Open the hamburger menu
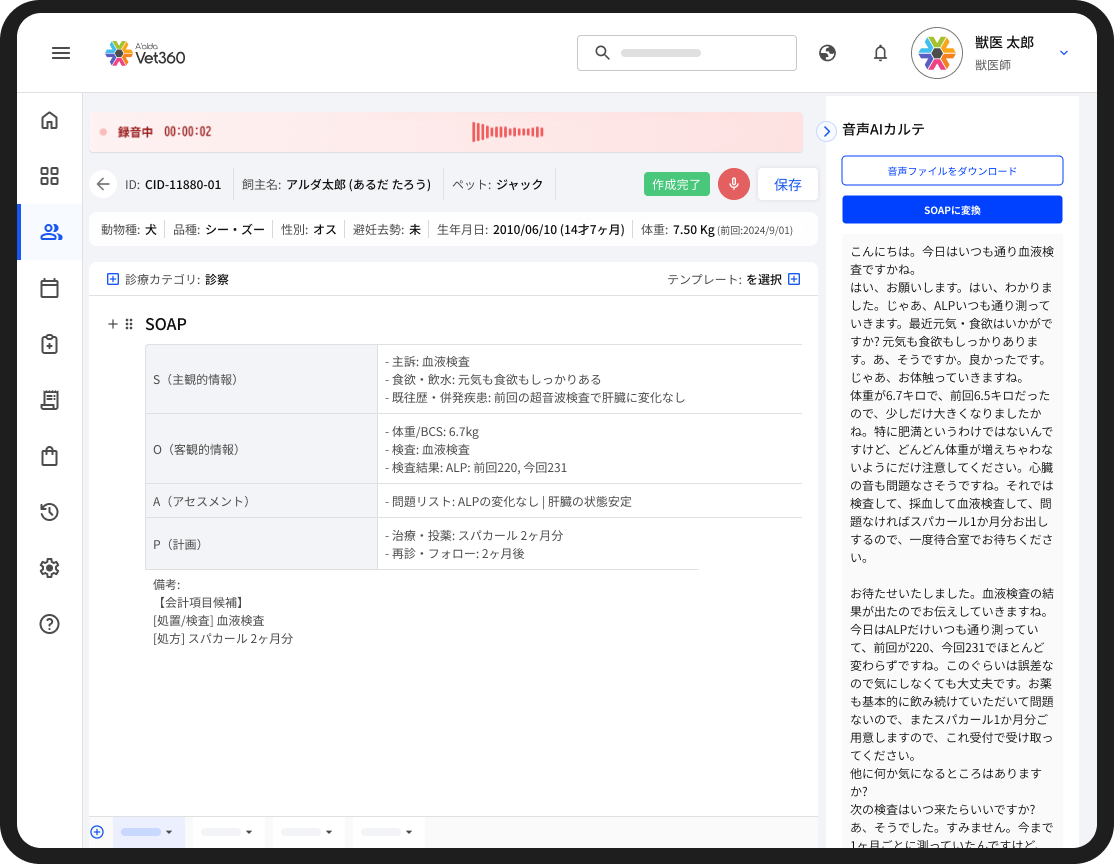The width and height of the screenshot is (1114, 864). tap(61, 53)
